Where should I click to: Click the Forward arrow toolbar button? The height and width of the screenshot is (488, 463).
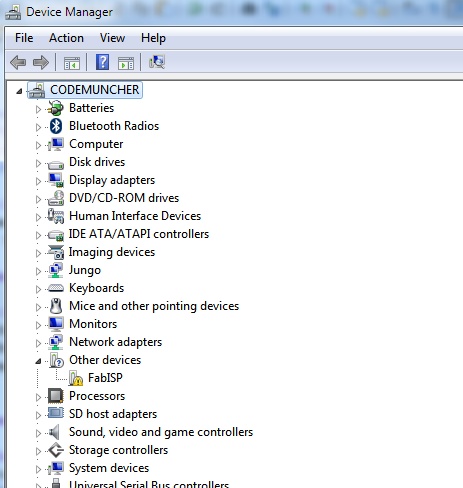tap(41, 62)
